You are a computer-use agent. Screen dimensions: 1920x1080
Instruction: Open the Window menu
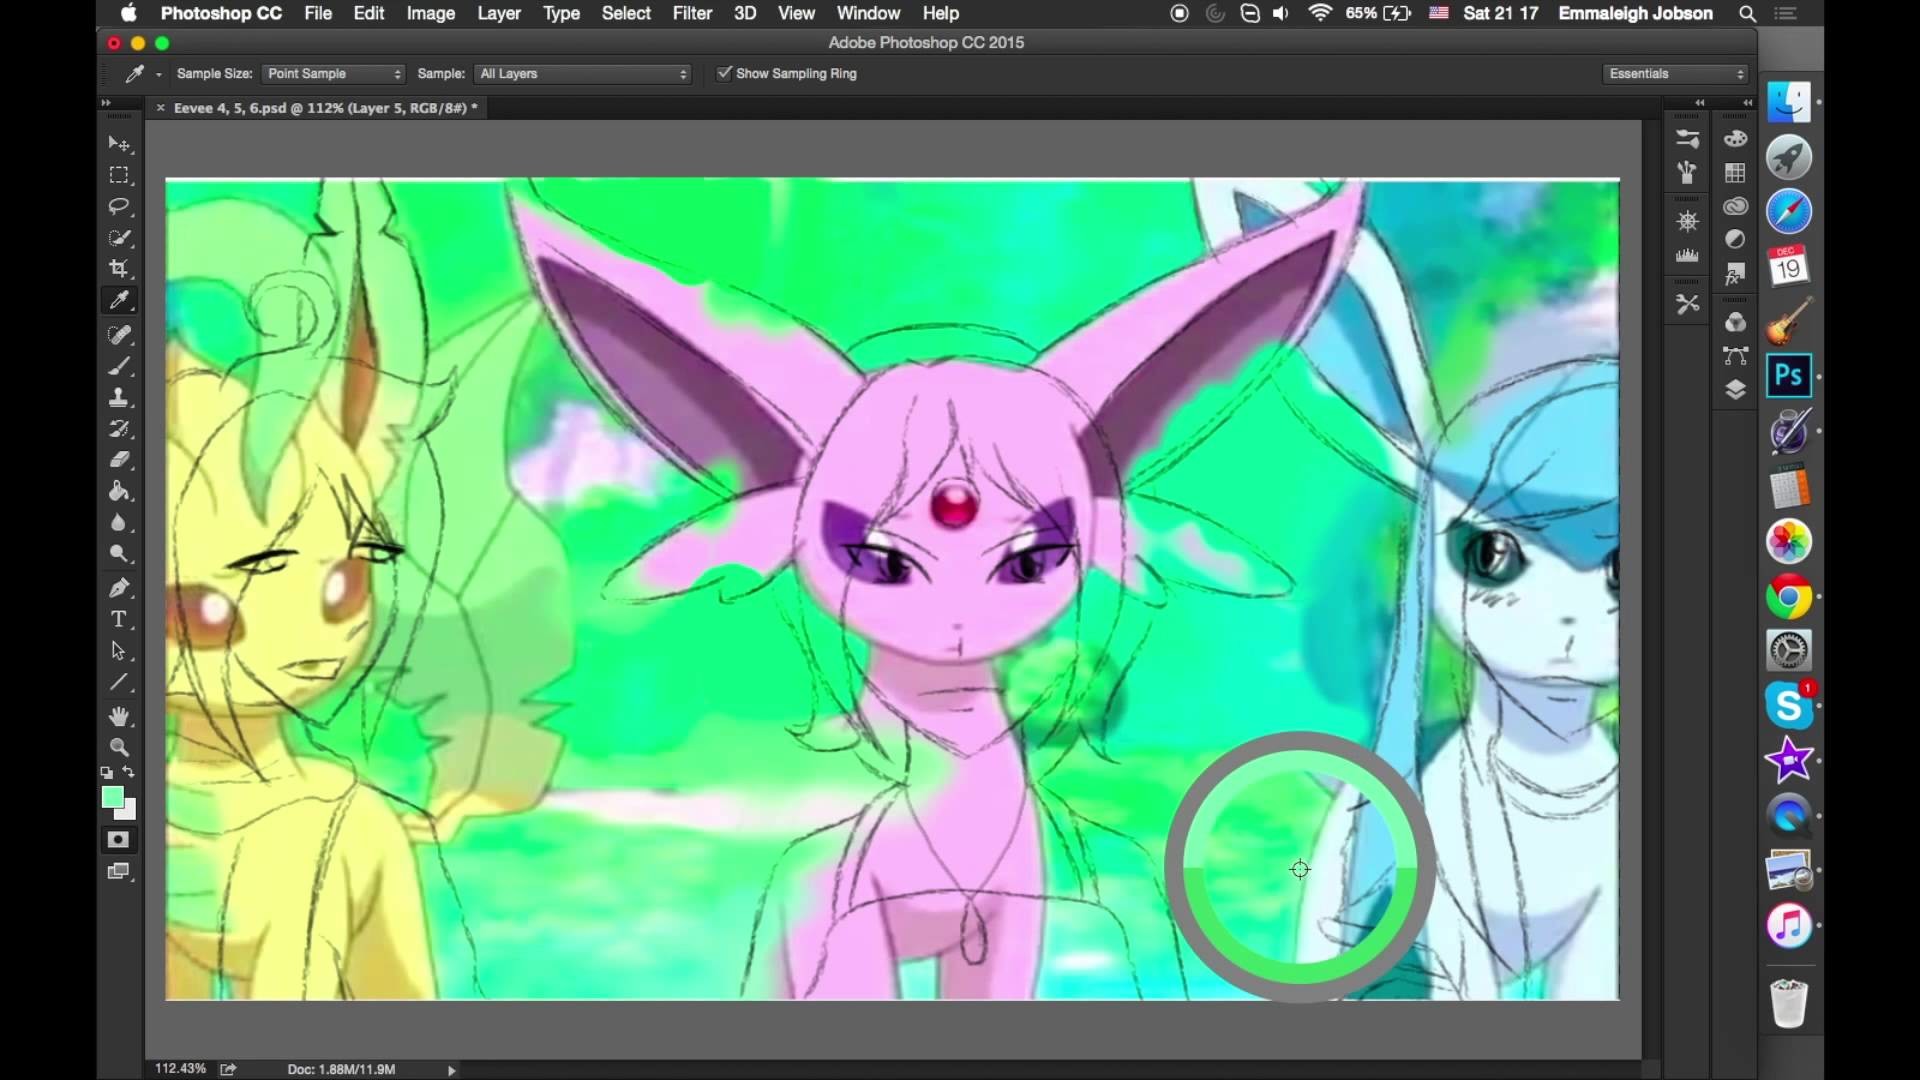tap(868, 13)
